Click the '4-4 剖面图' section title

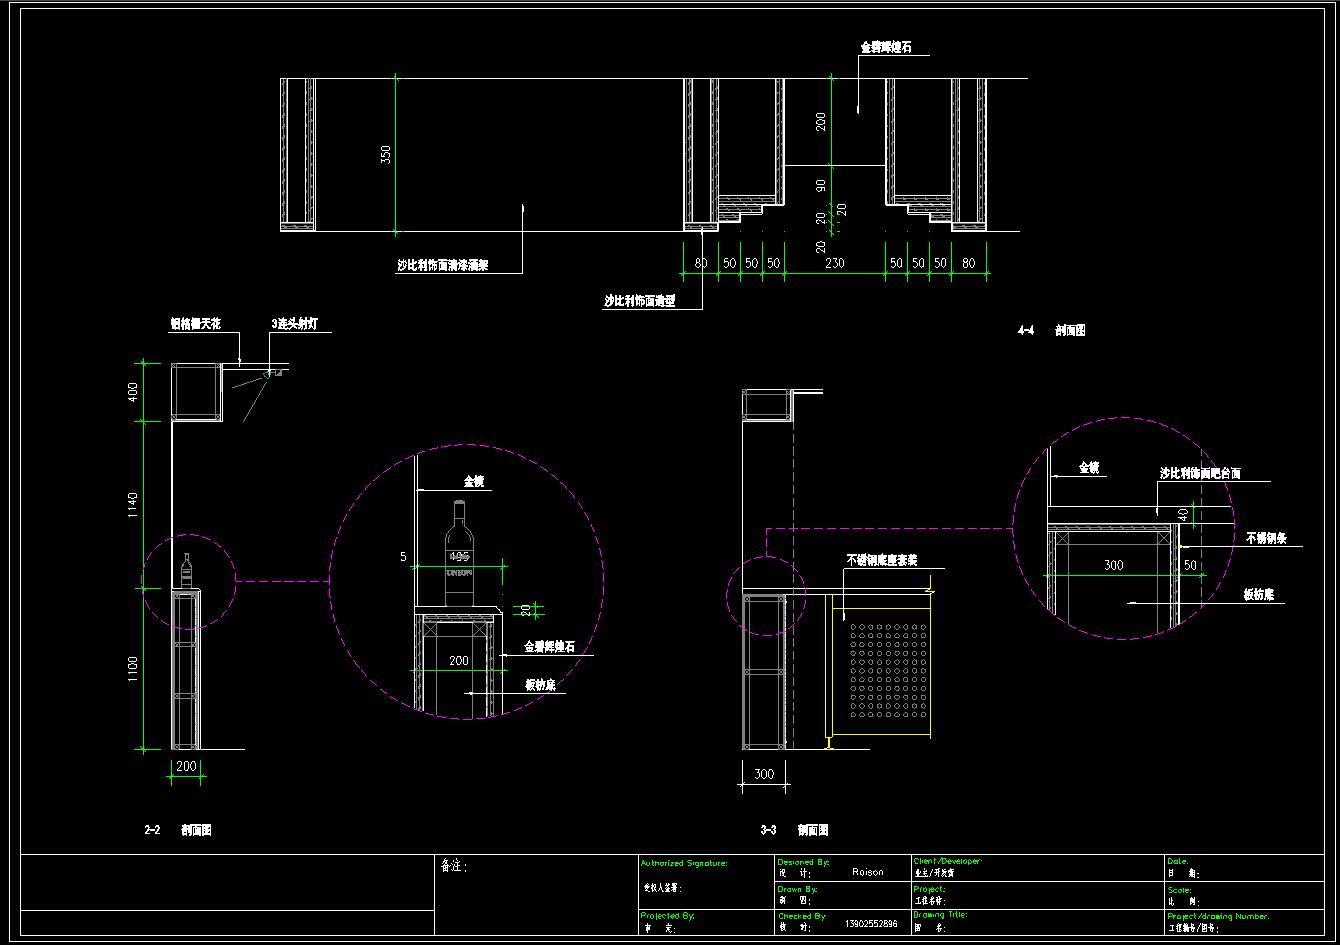(1051, 330)
